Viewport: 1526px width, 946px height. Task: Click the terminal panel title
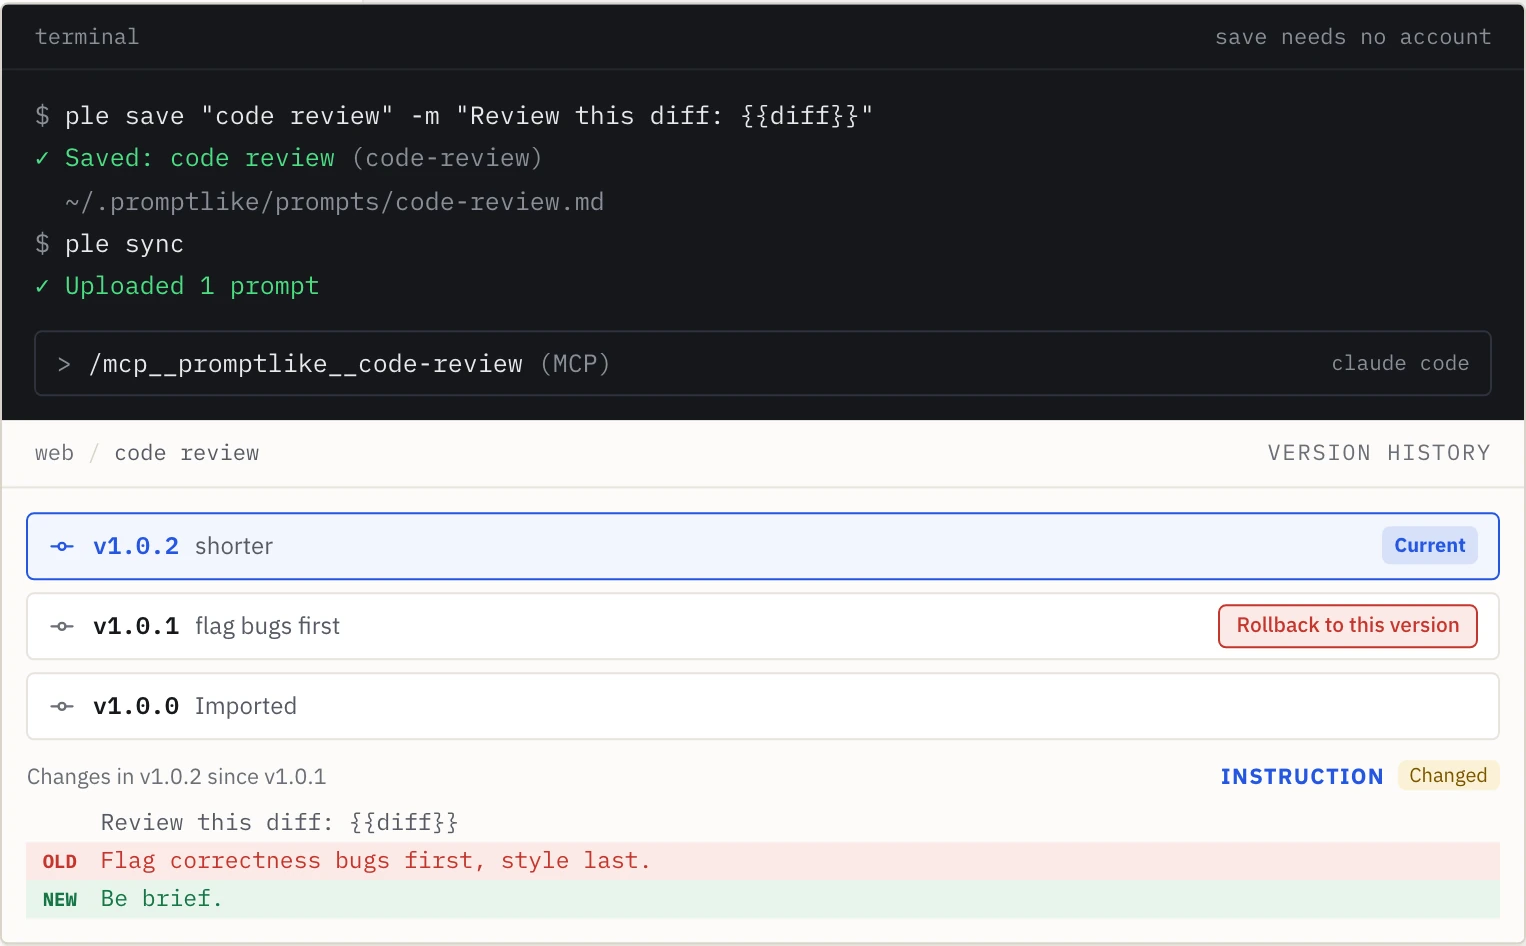[x=87, y=37]
